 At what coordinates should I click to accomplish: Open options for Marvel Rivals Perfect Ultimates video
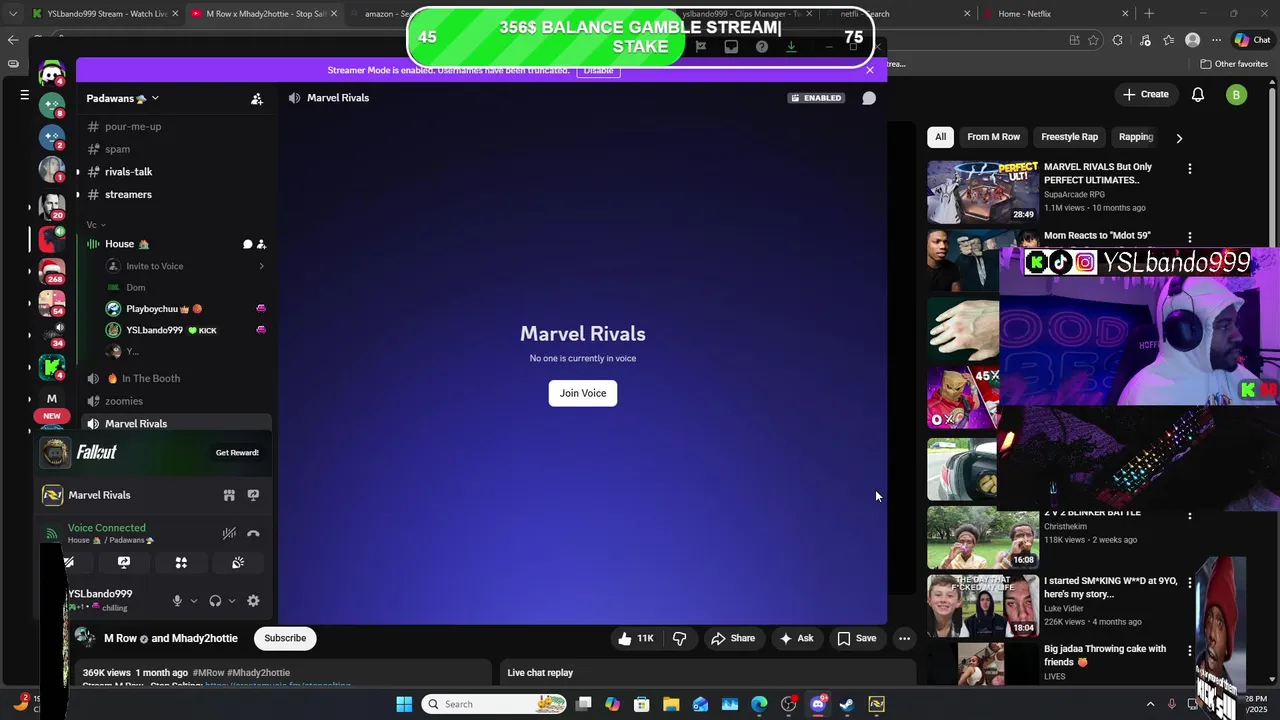coord(1190,169)
